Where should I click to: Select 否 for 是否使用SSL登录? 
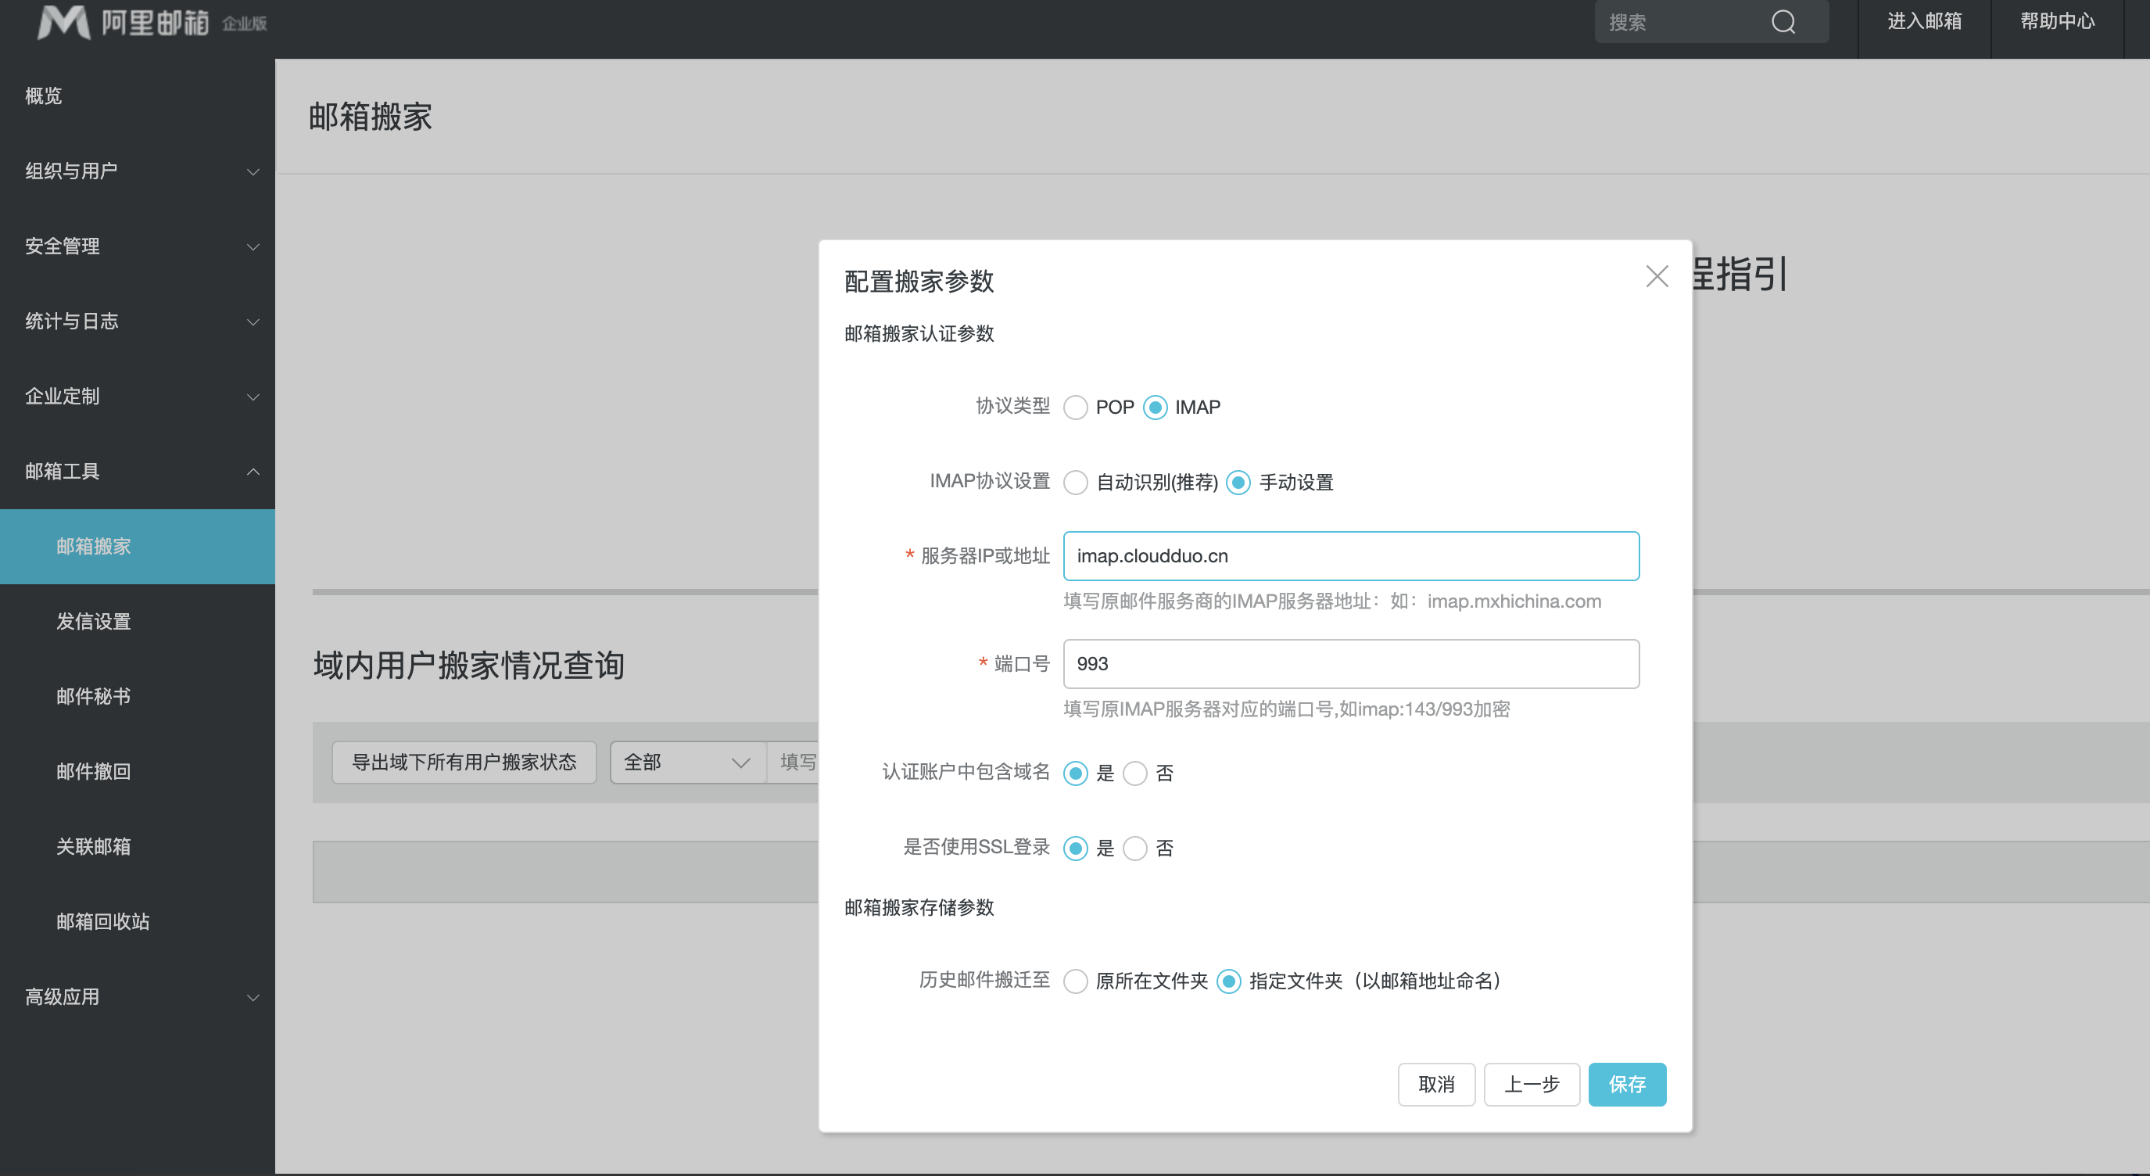click(x=1135, y=849)
